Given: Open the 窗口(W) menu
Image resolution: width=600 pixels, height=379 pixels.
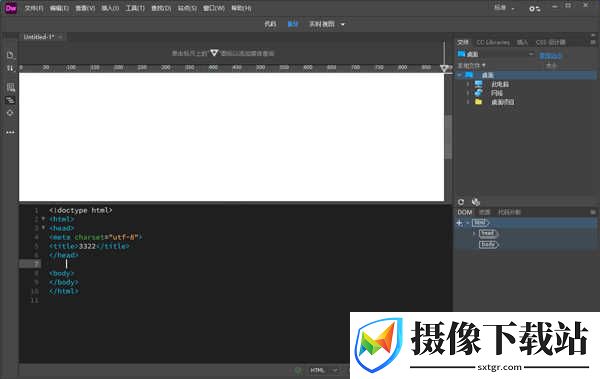Looking at the screenshot, I should (214, 8).
